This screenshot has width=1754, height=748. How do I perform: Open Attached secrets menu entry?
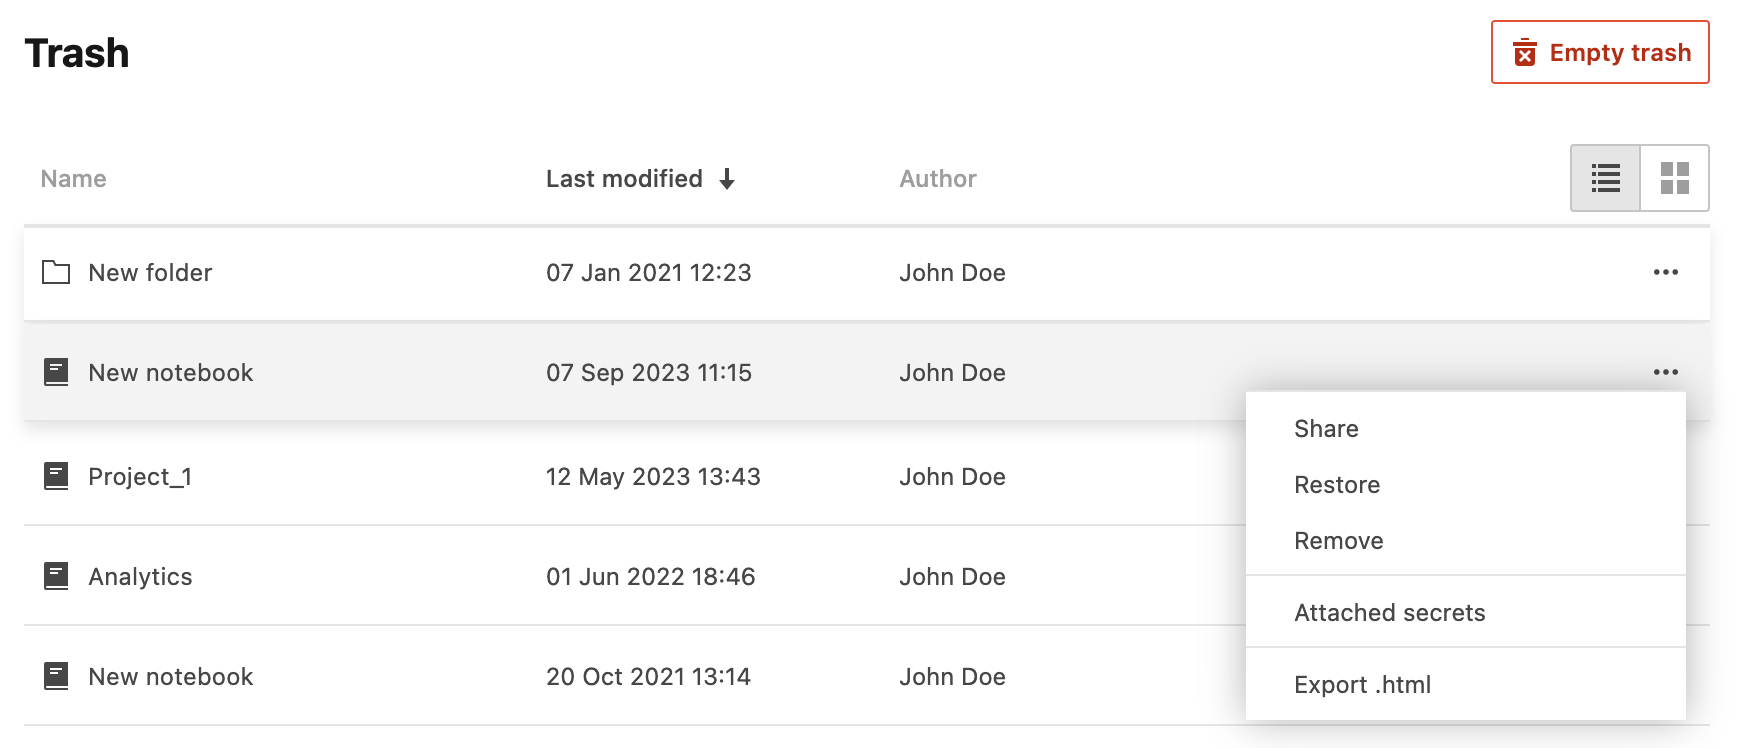click(x=1389, y=613)
